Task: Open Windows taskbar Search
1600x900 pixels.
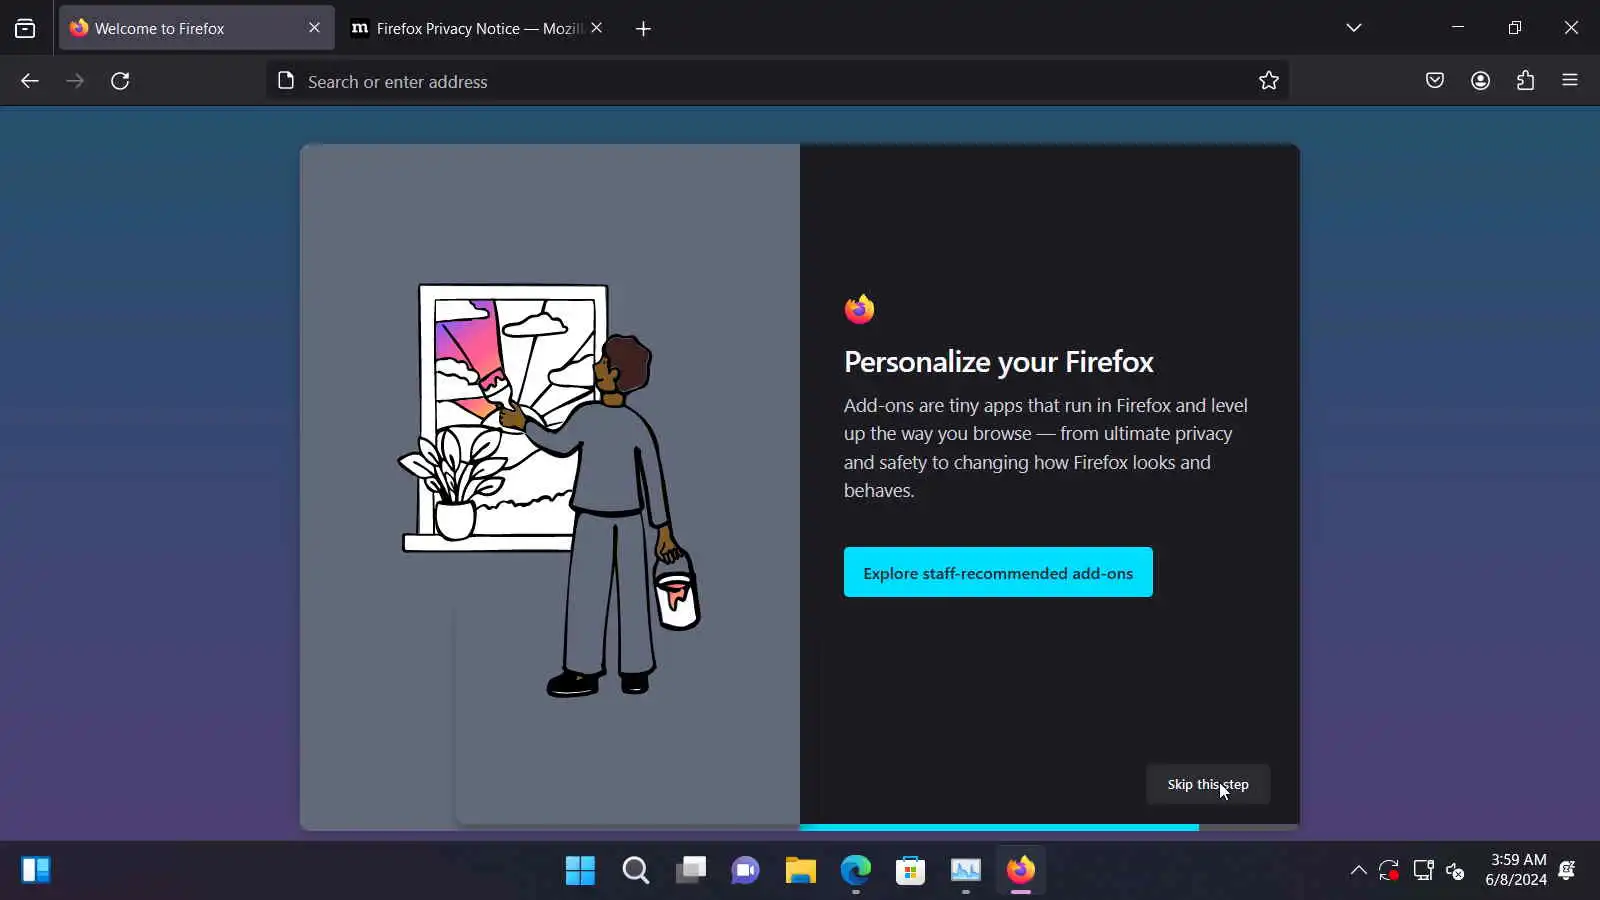Action: tap(636, 870)
